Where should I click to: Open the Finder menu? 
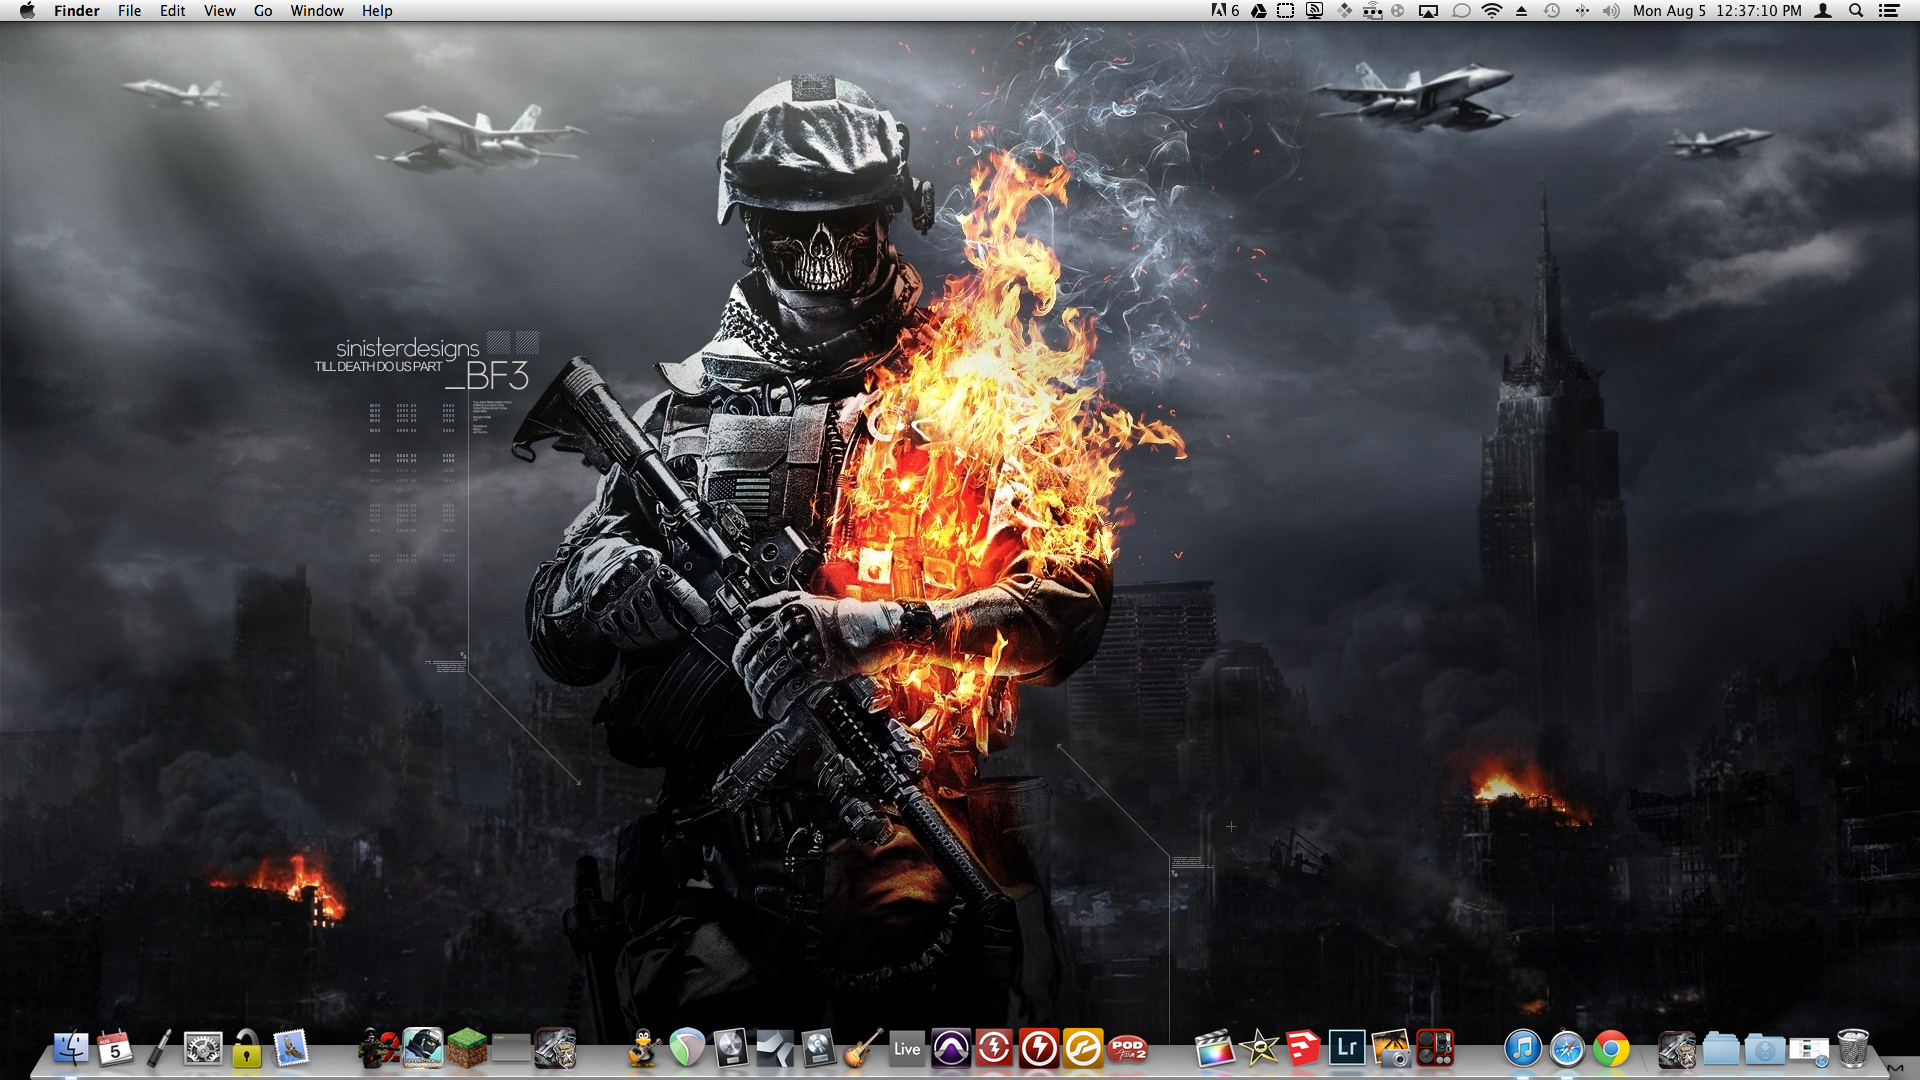coord(77,11)
